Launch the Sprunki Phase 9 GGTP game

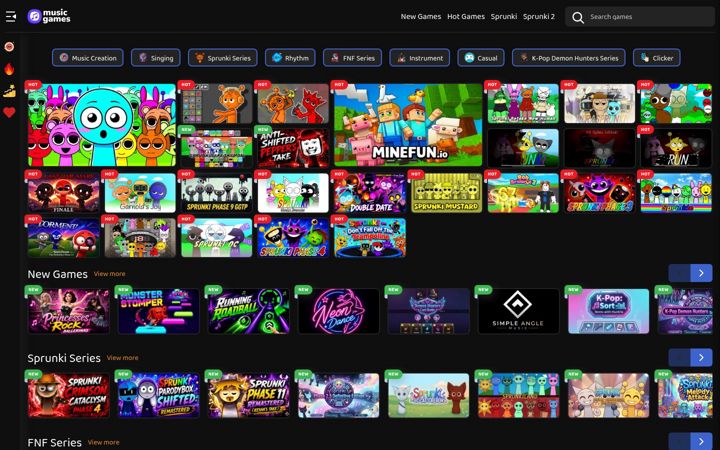point(217,192)
